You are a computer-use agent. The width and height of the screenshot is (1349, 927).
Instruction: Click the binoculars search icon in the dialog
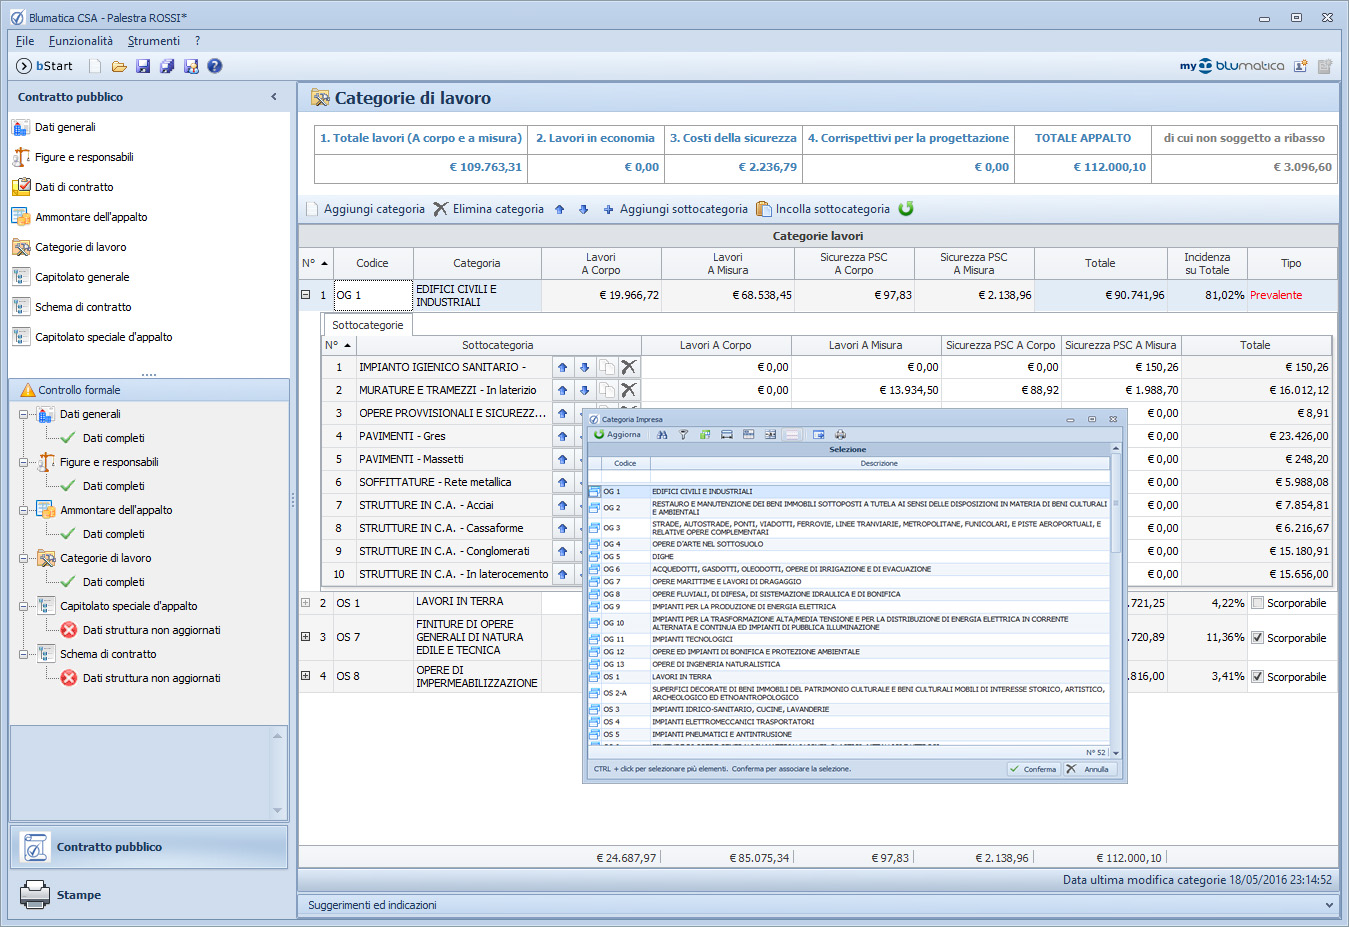[662, 435]
